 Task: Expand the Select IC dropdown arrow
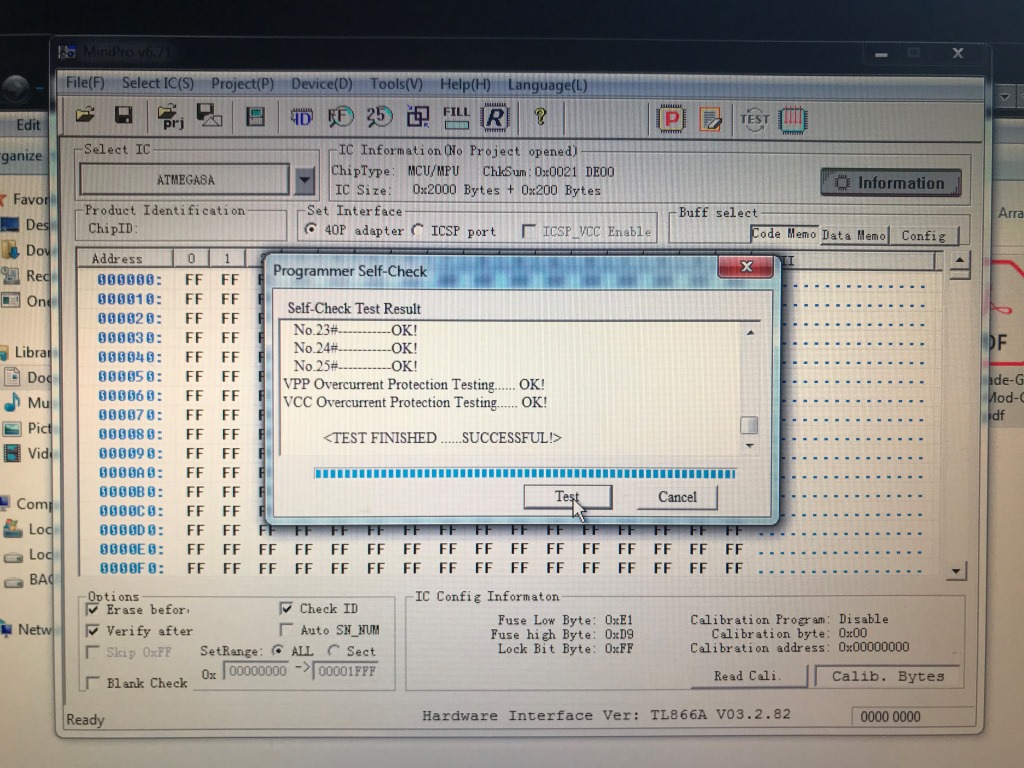point(305,181)
